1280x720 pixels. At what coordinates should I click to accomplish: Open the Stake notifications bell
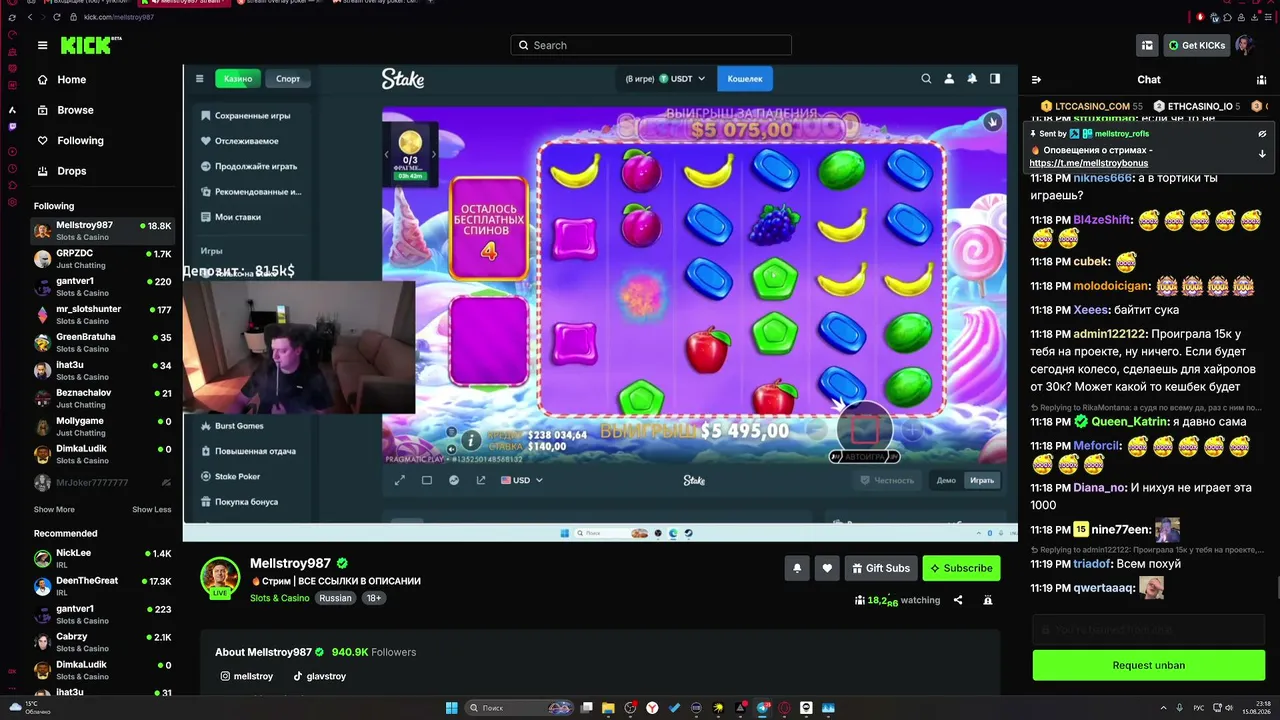click(x=972, y=78)
